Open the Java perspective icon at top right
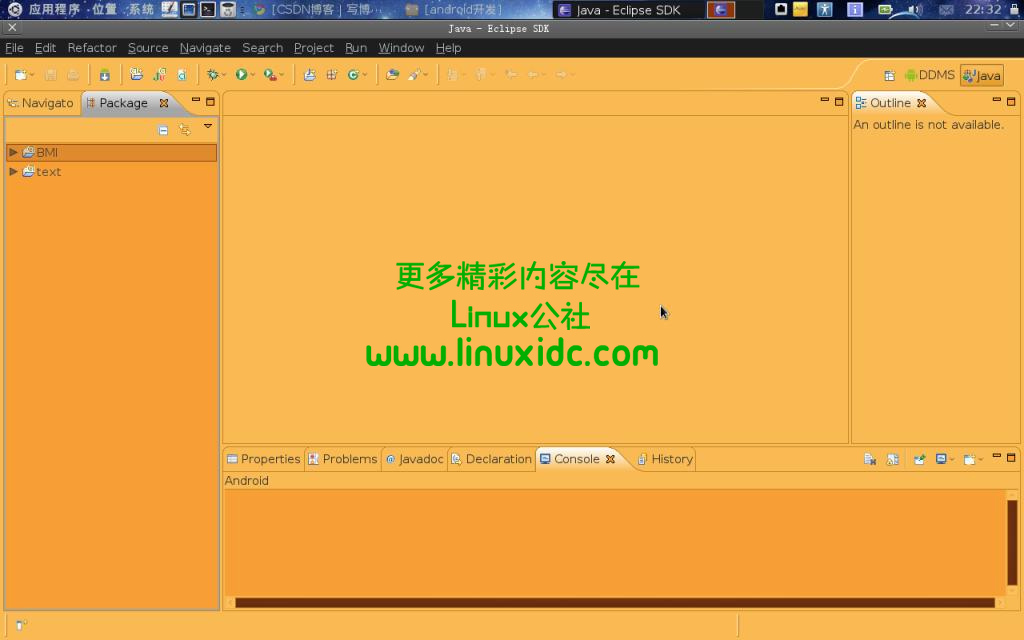1024x640 pixels. (x=981, y=74)
